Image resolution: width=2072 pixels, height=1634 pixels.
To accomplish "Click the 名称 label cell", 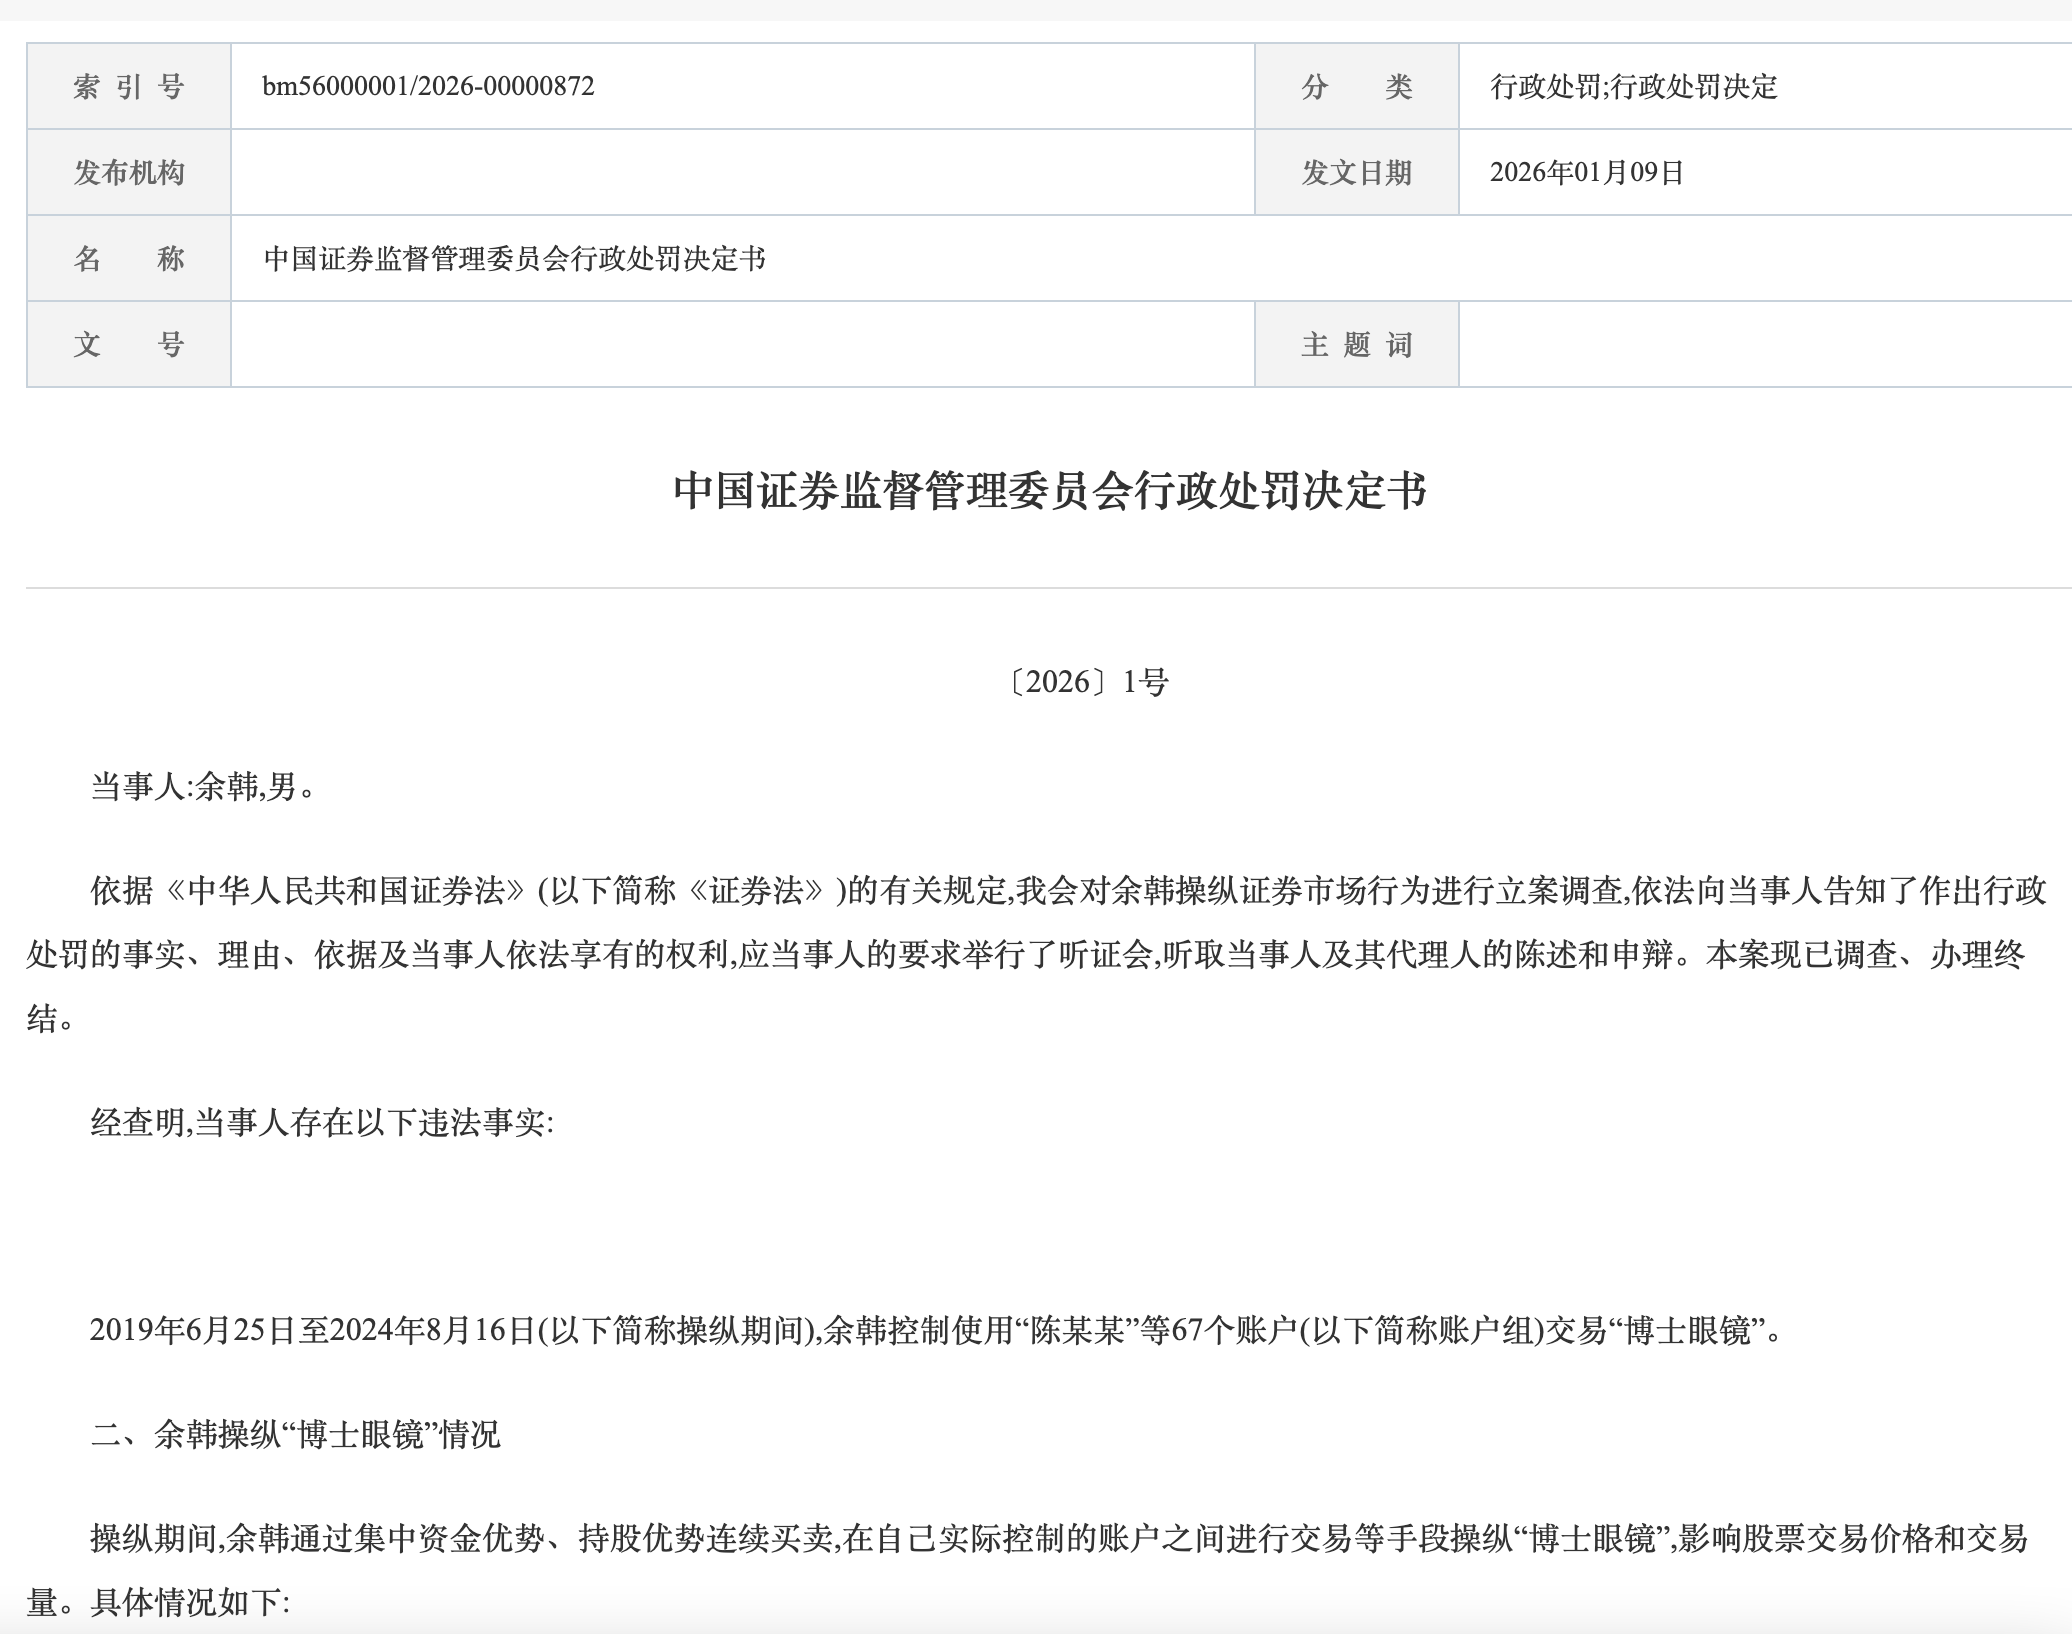I will pos(129,259).
